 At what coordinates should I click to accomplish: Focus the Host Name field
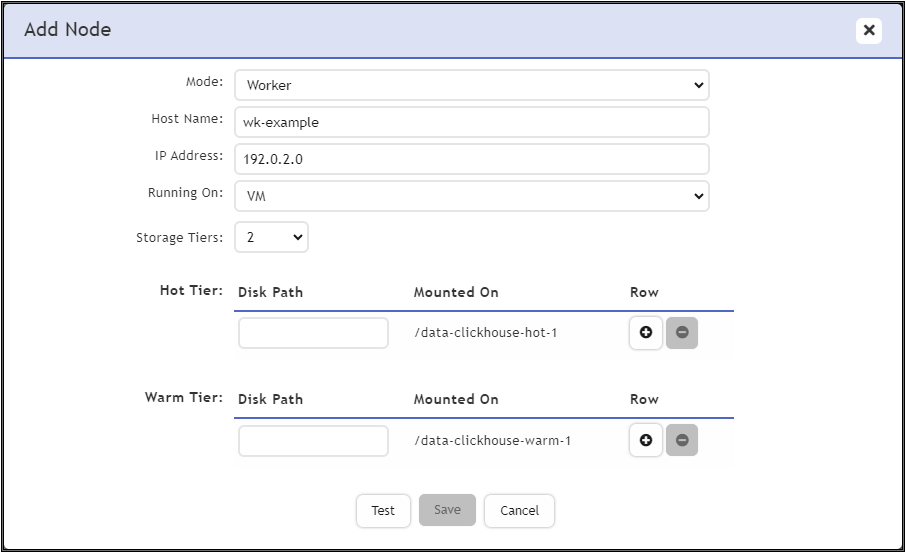471,122
